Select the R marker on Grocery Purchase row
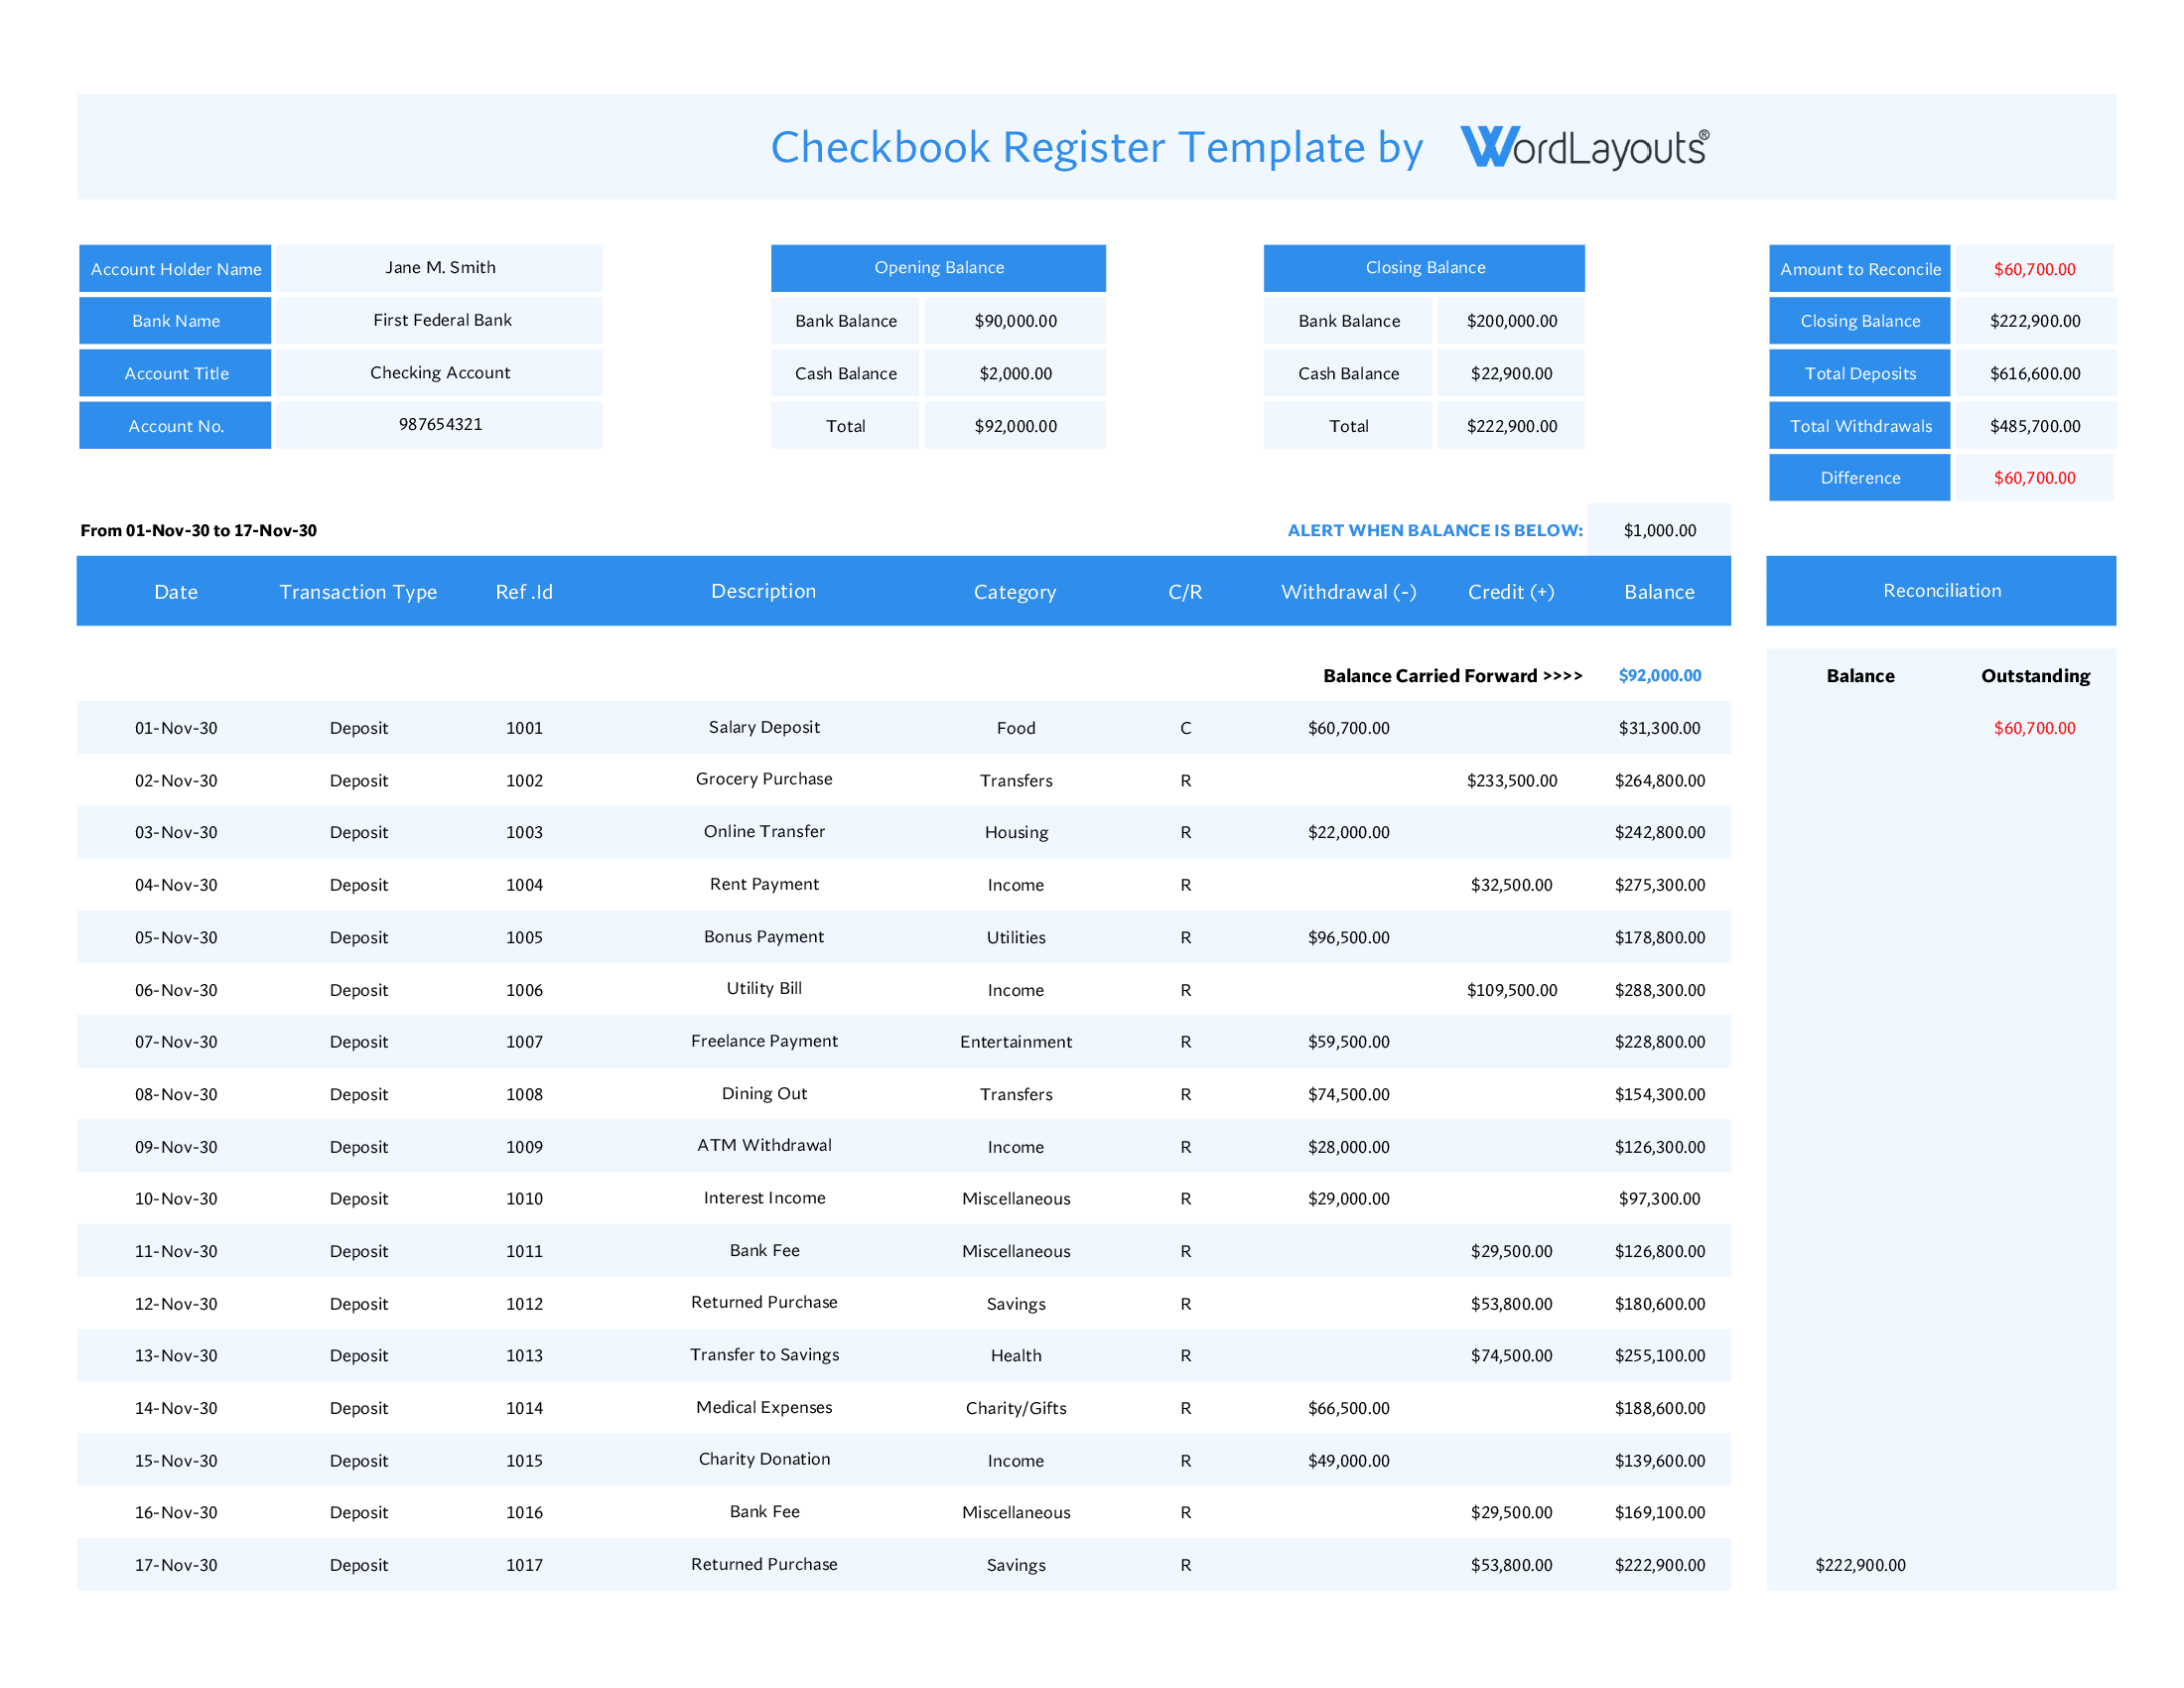 tap(1185, 780)
